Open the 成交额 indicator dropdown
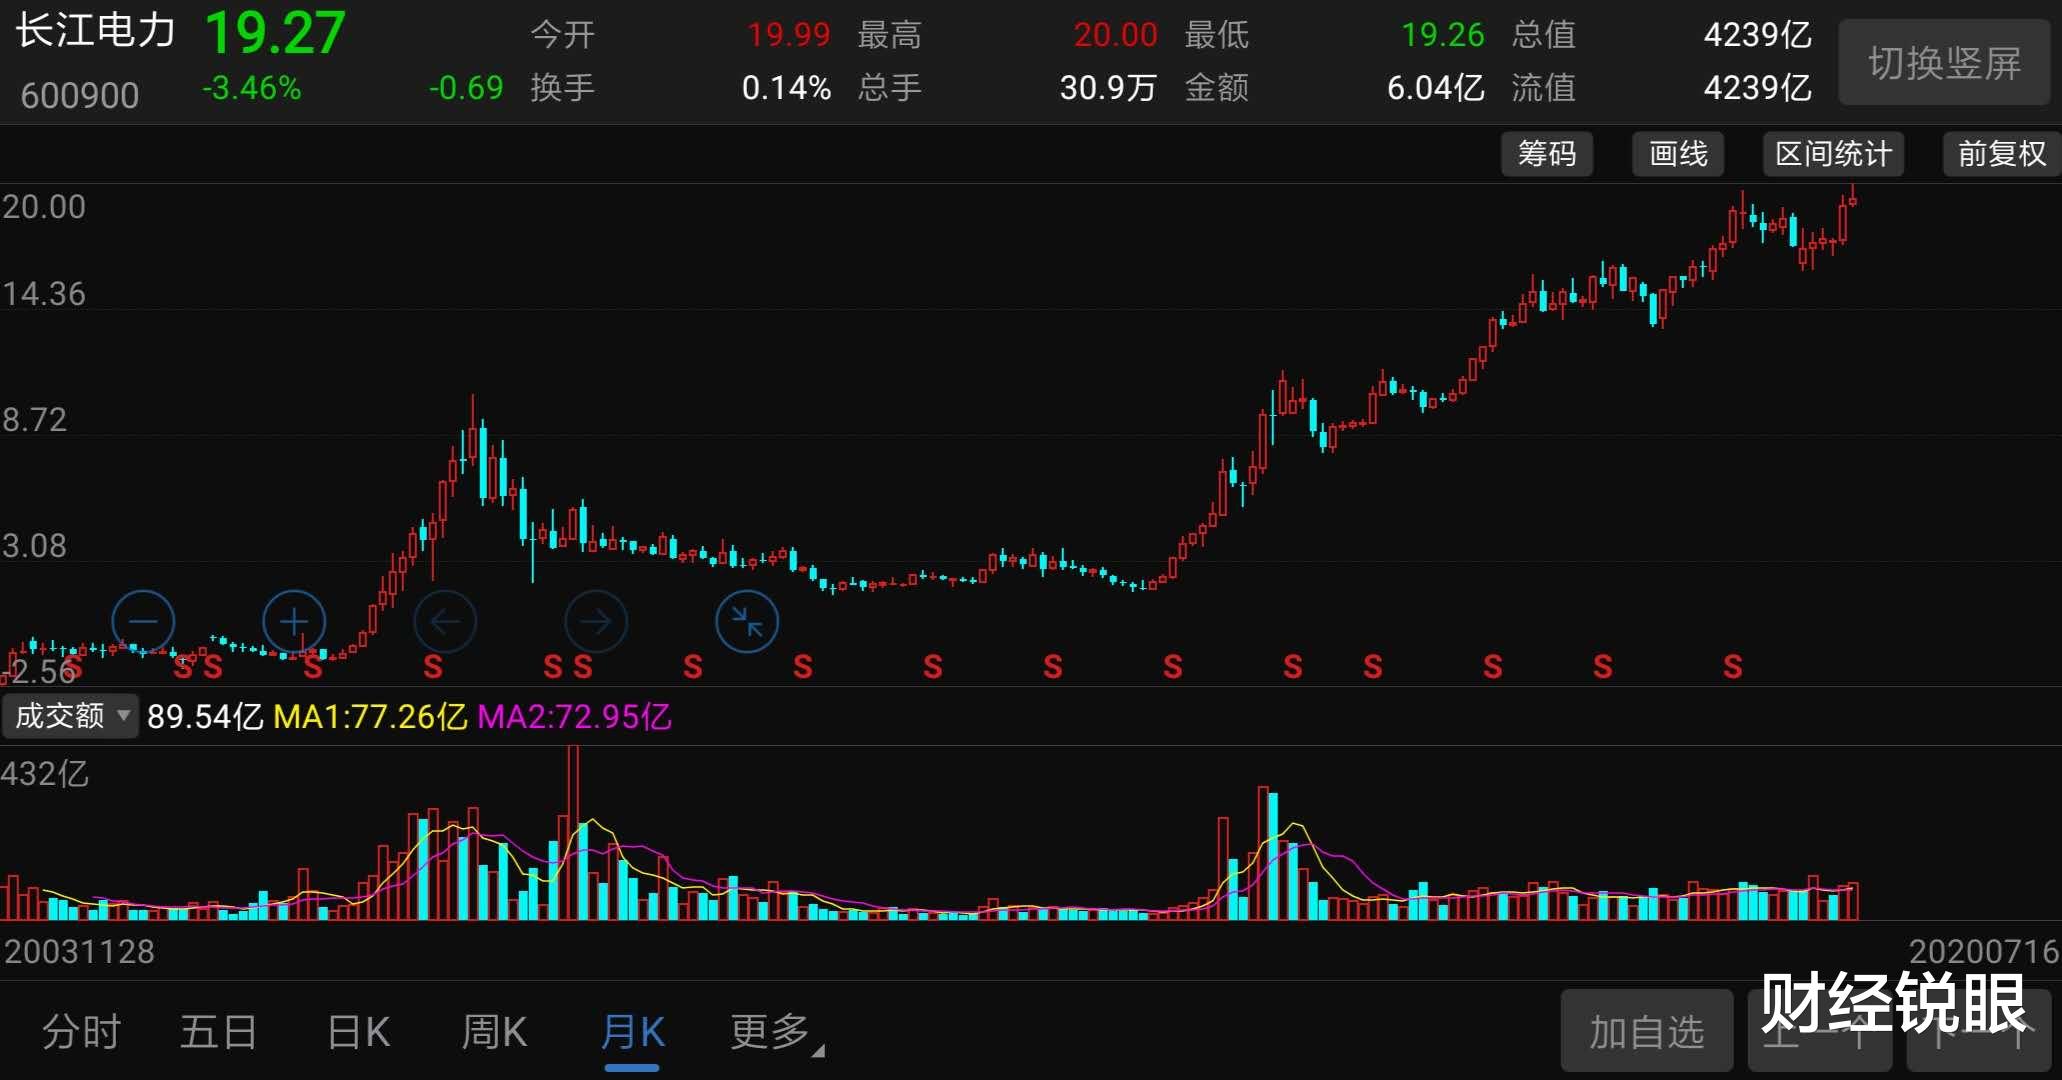 pos(68,716)
